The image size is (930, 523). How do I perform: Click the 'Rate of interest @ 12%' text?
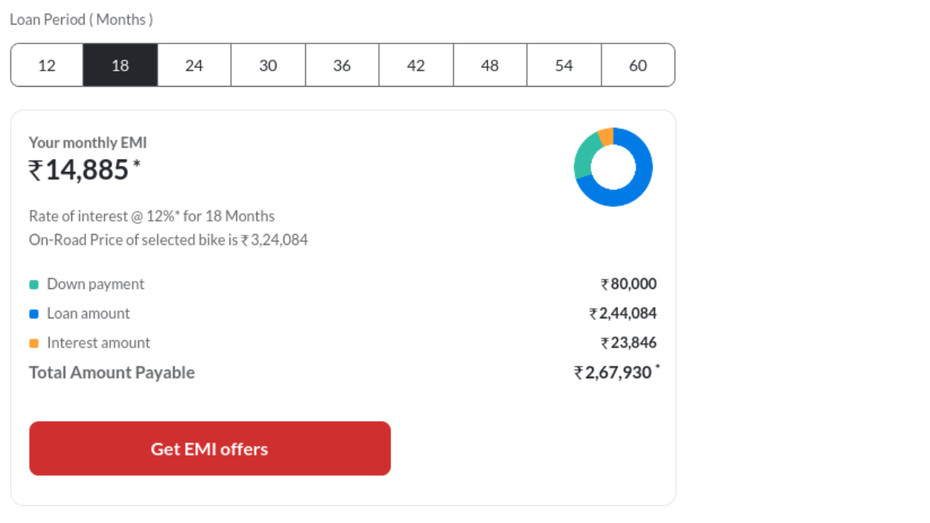pyautogui.click(x=152, y=216)
